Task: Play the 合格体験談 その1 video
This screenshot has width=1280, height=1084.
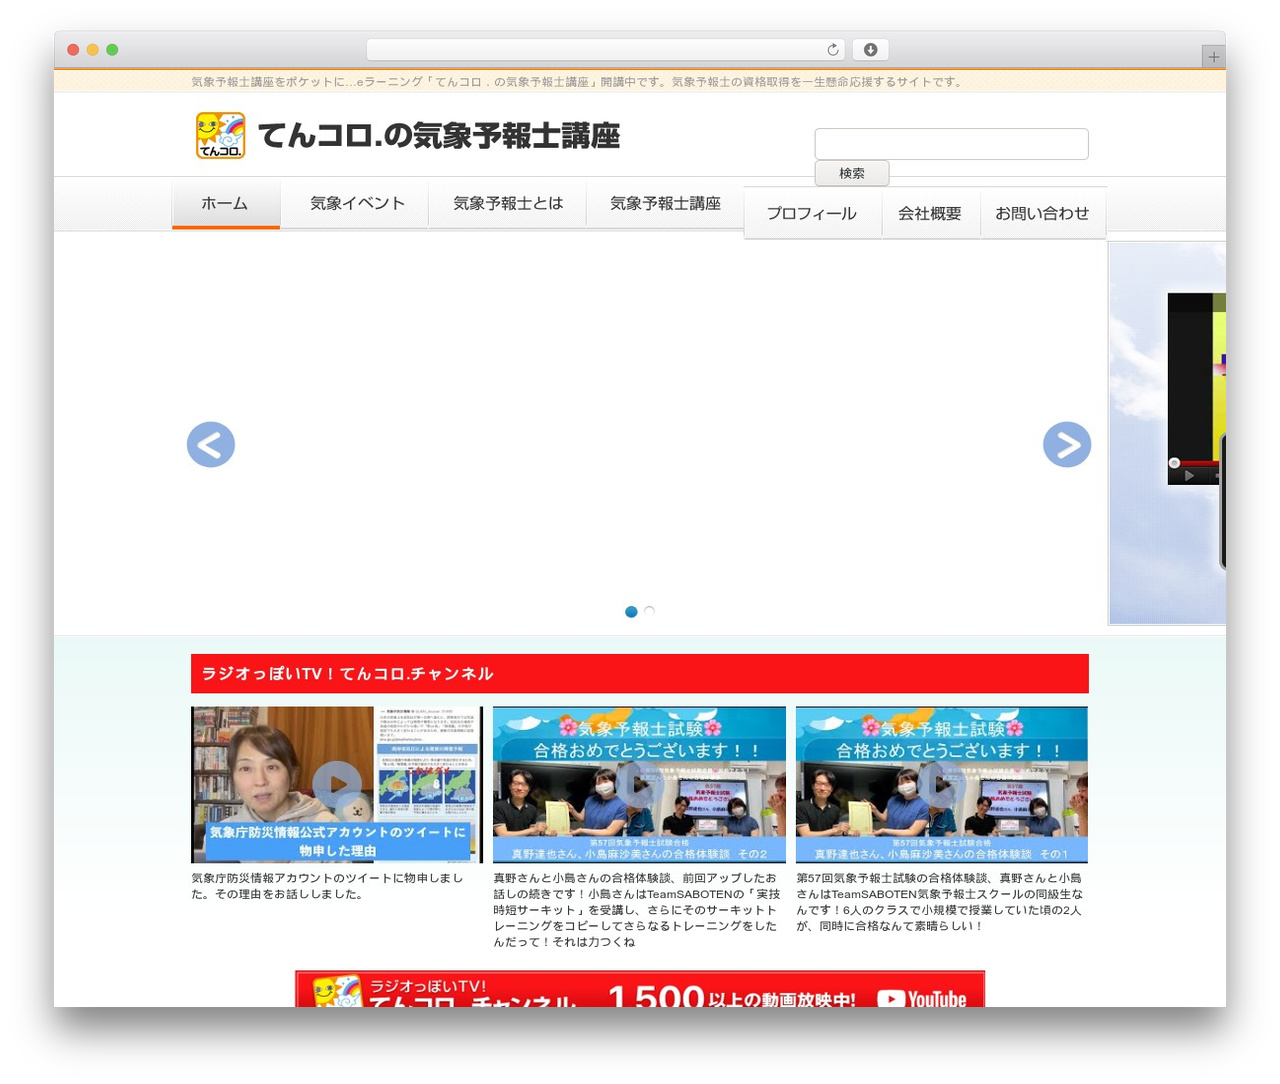Action: pos(942,784)
